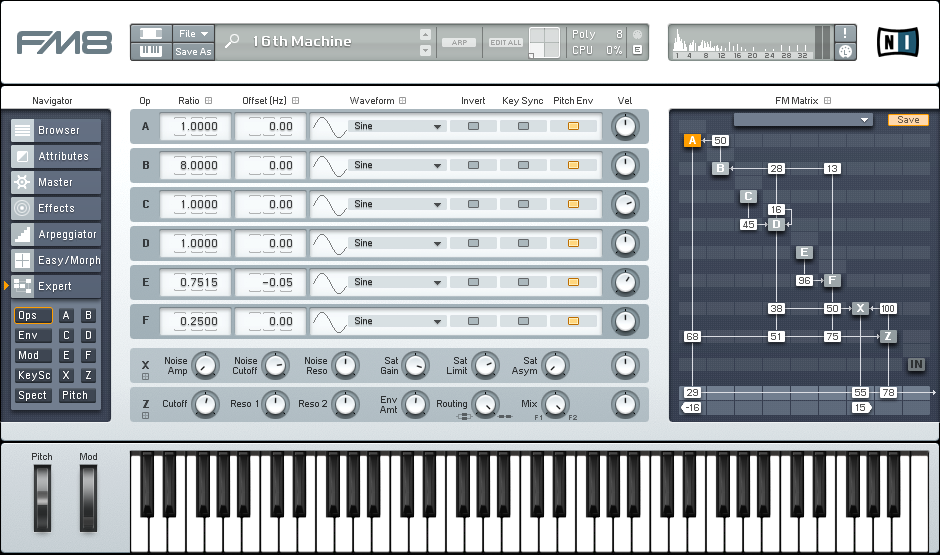940x555 pixels.
Task: Open the Browser page in Navigator
Action: click(56, 130)
